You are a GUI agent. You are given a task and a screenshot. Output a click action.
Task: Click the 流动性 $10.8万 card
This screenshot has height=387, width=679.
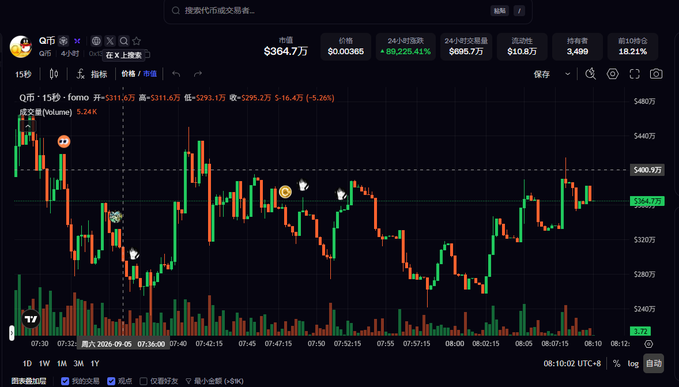(x=522, y=47)
